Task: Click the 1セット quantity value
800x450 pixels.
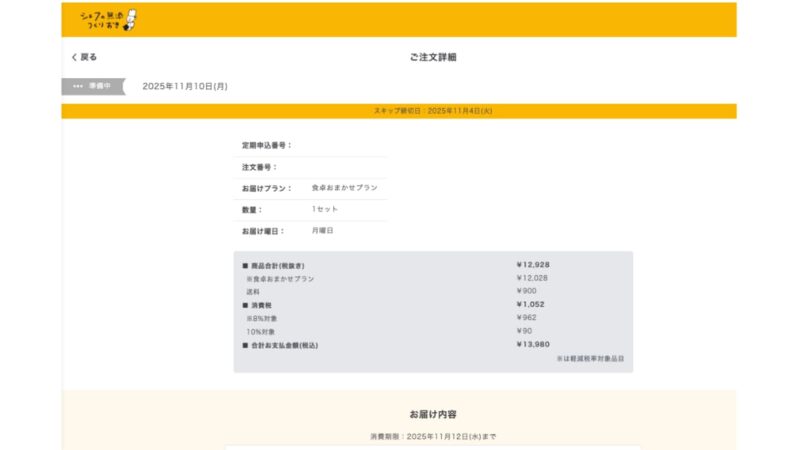Action: click(324, 209)
